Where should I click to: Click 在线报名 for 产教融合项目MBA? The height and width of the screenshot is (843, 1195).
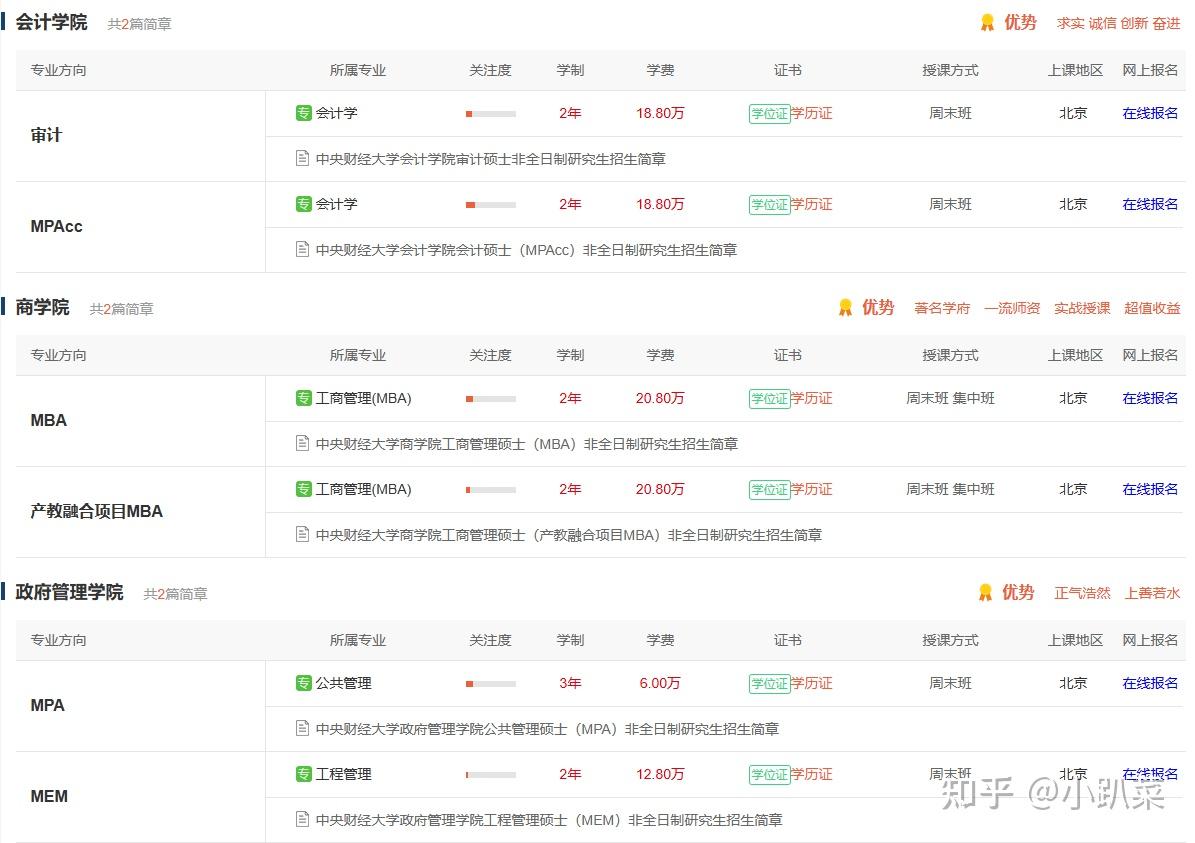click(x=1150, y=489)
